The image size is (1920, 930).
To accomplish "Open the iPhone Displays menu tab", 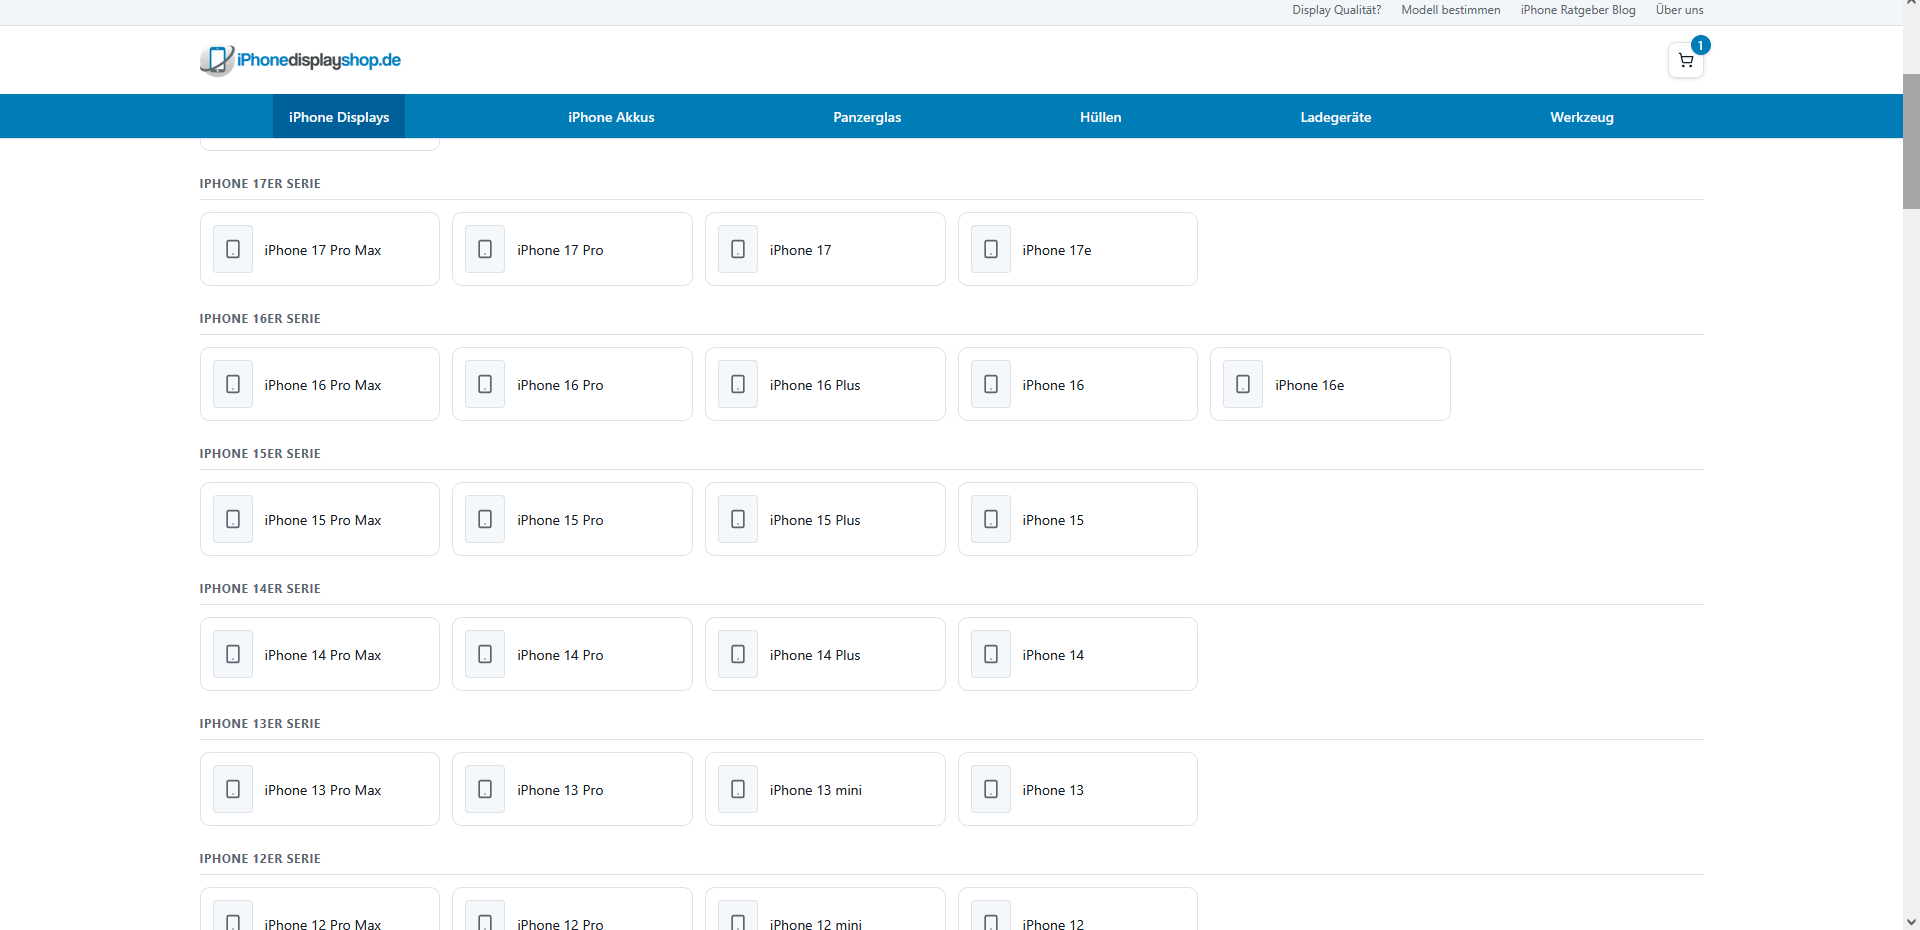I will [x=339, y=117].
